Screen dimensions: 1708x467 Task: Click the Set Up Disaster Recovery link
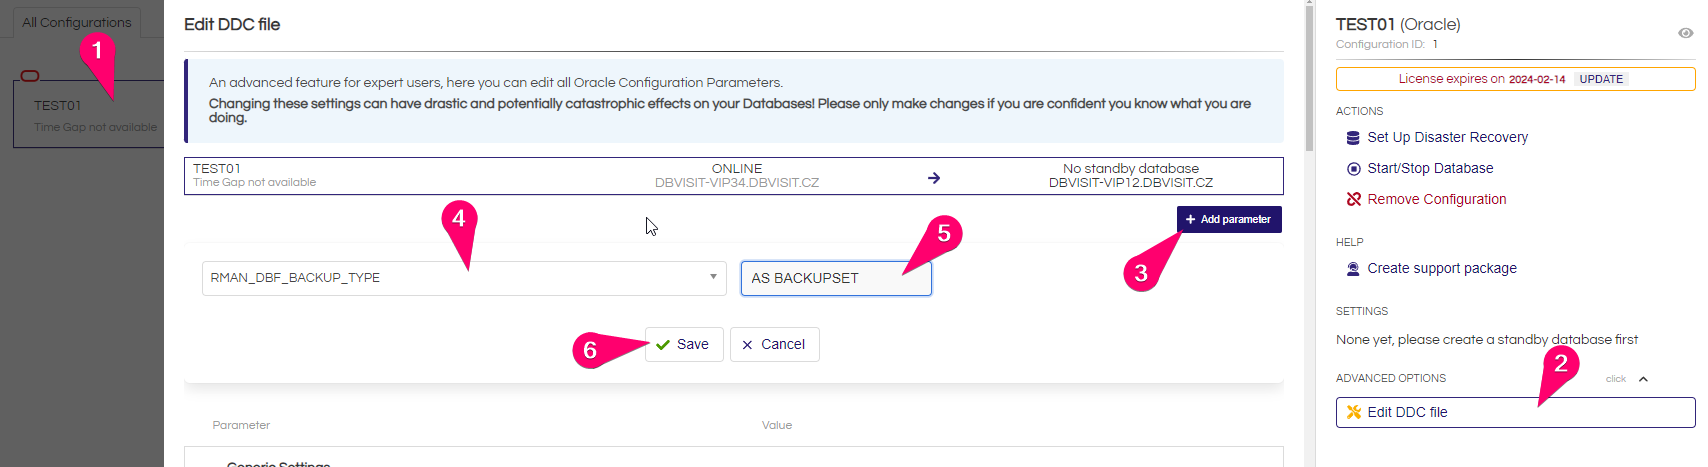pos(1447,138)
